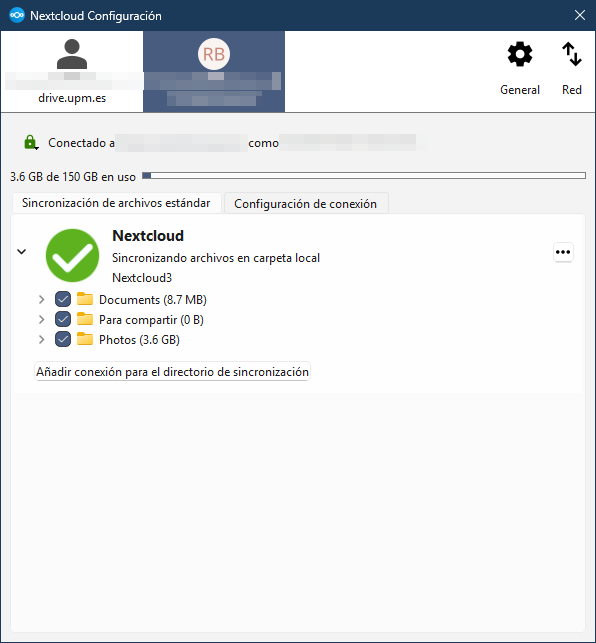The height and width of the screenshot is (643, 596).
Task: Click the green sync status checkmark icon
Action: (72, 255)
